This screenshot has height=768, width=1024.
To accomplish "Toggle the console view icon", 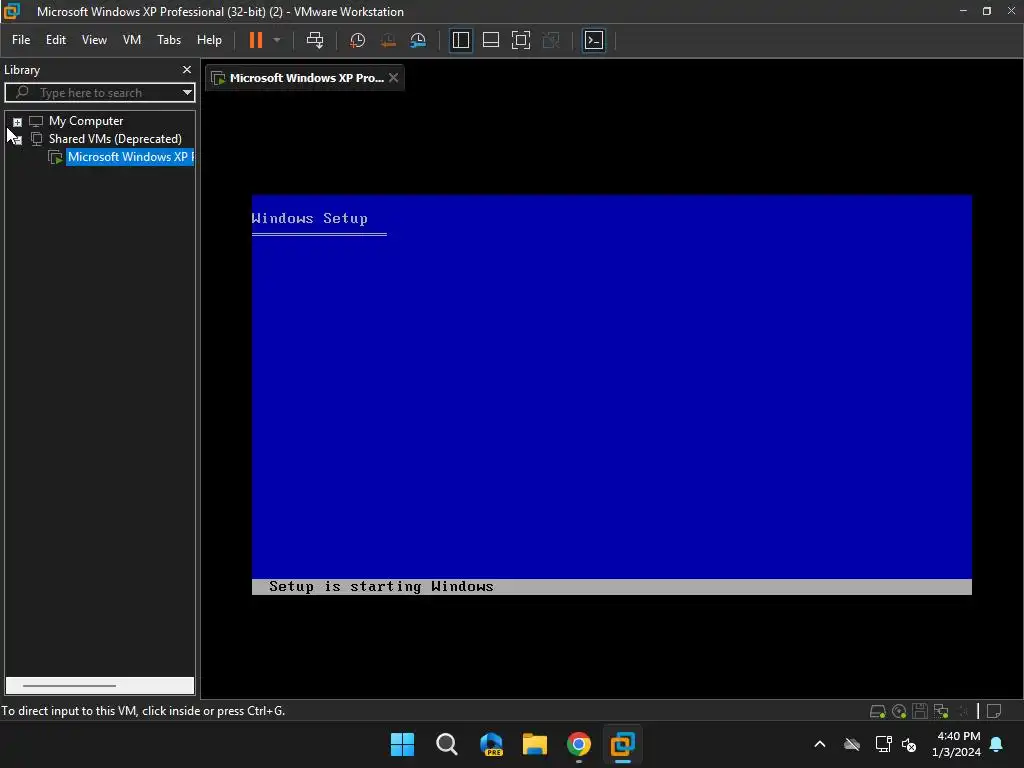I will point(594,40).
